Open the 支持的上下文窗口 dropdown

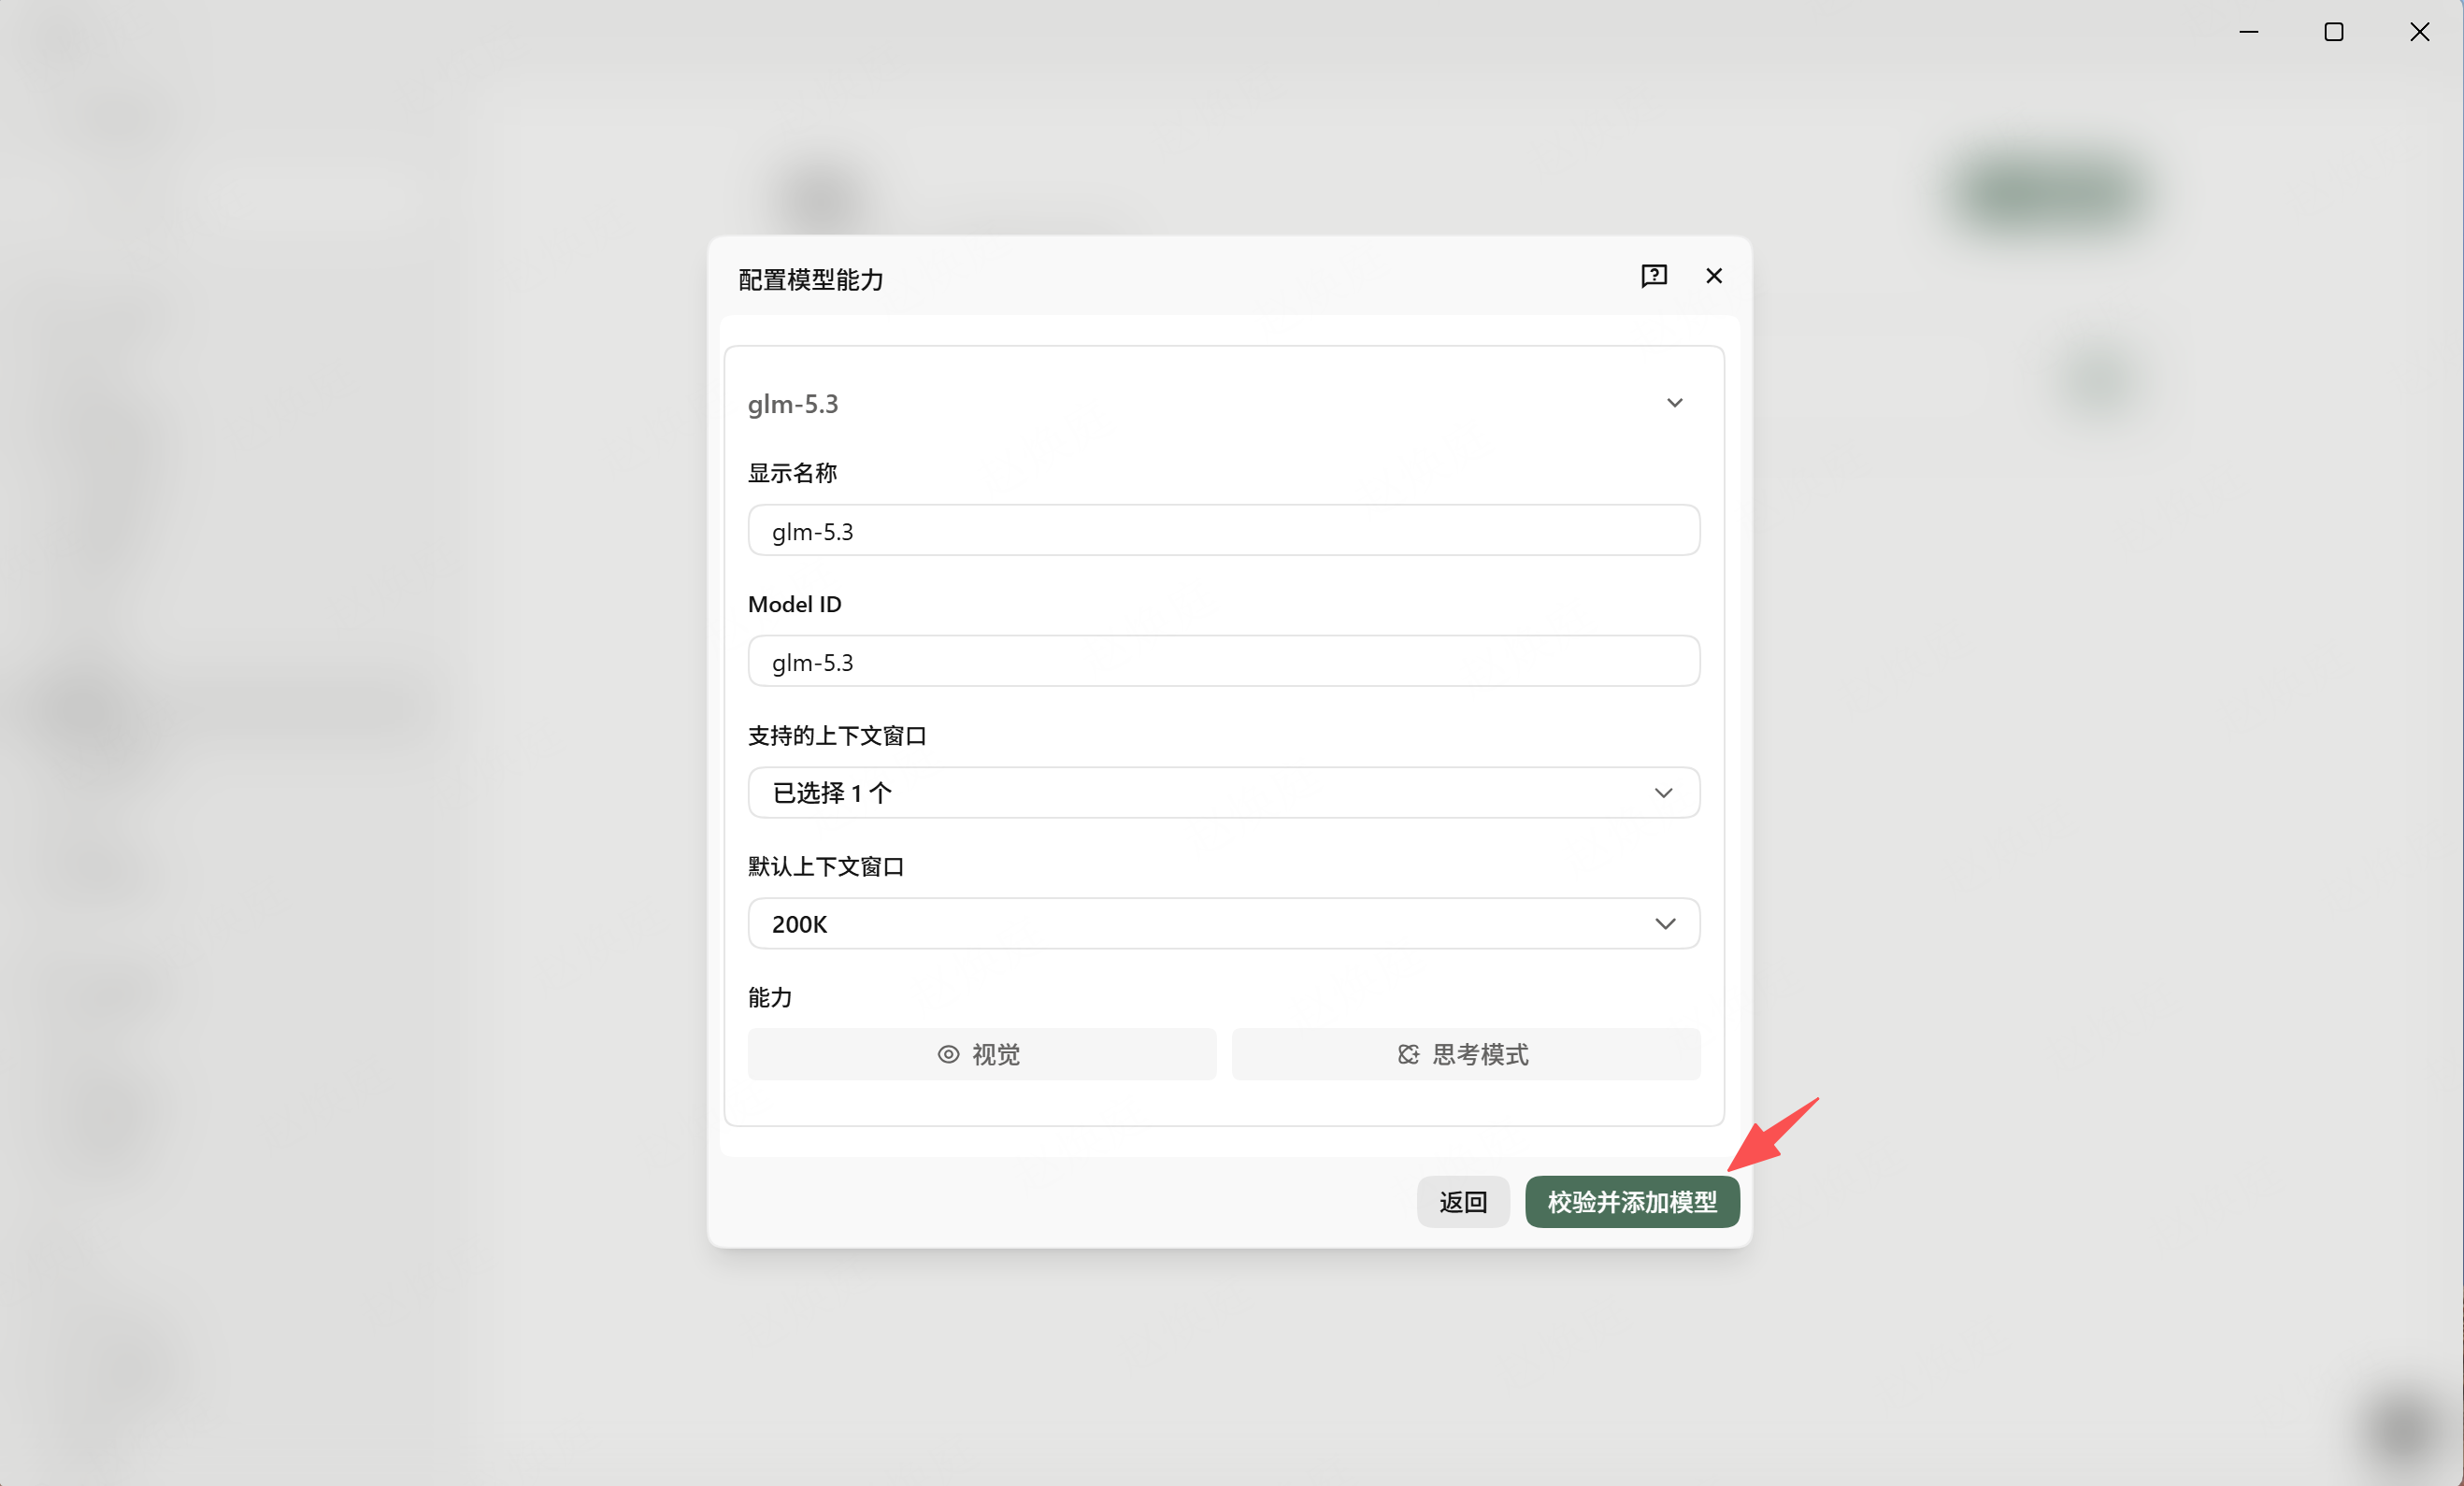[1224, 793]
